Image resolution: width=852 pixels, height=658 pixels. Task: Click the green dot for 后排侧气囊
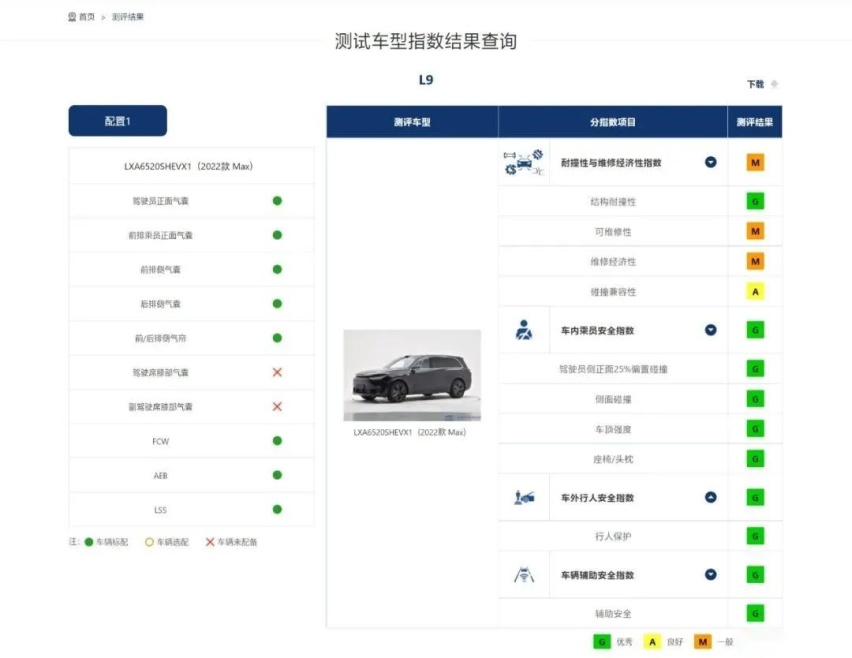[x=277, y=303]
